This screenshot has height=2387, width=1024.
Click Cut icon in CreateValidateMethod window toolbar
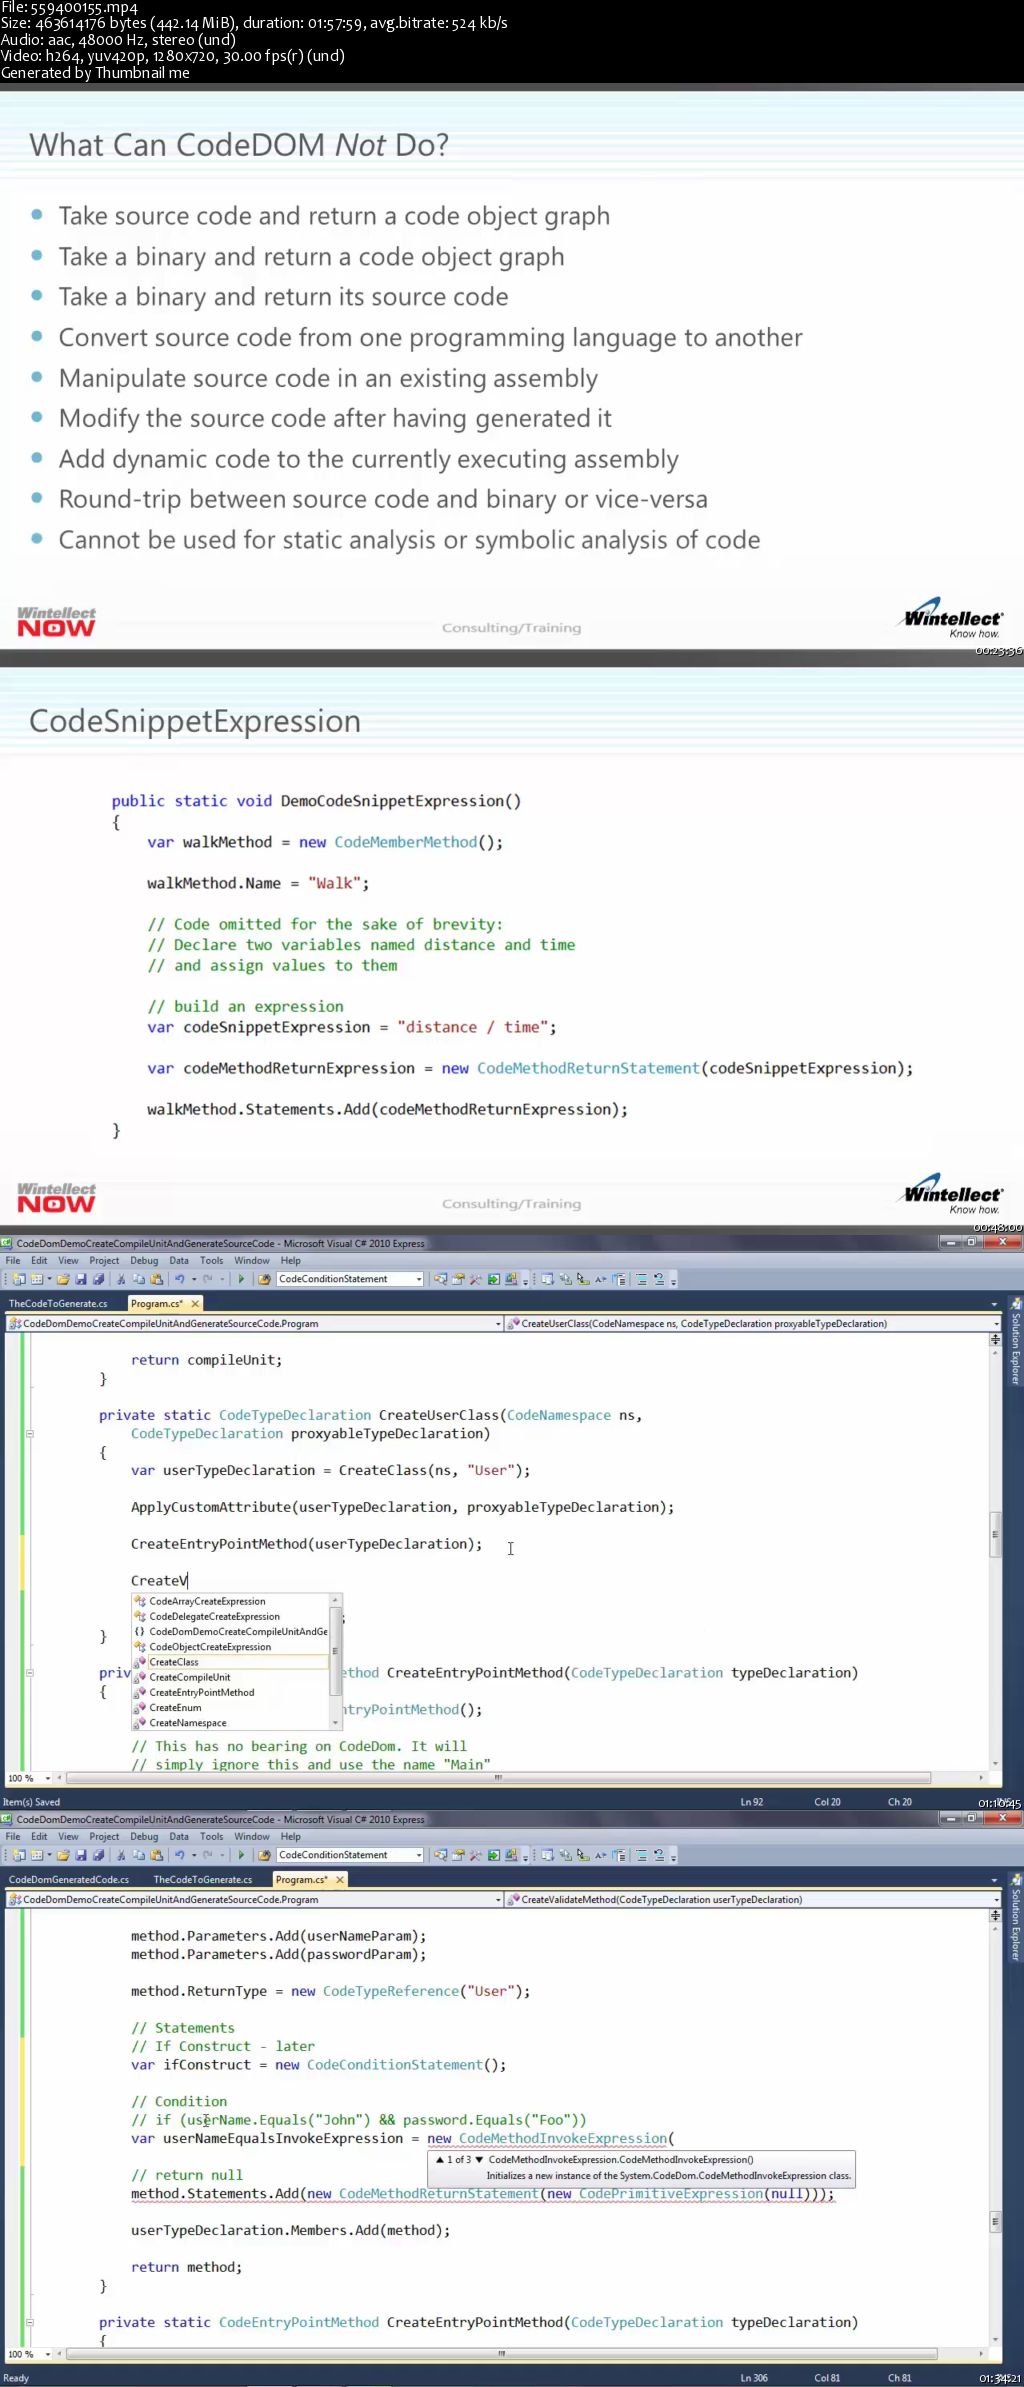(122, 1855)
